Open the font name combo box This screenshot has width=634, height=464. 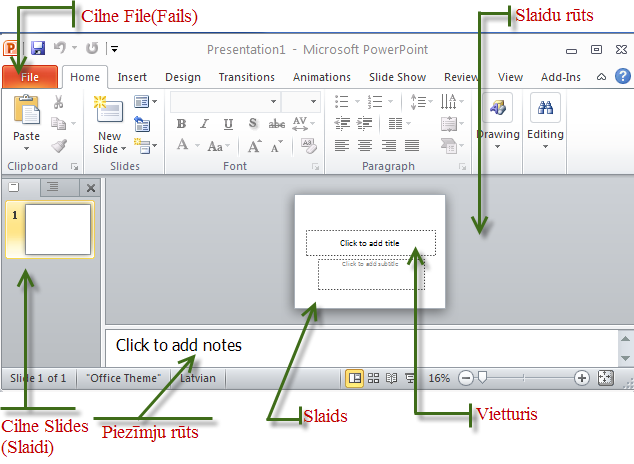tap(225, 101)
